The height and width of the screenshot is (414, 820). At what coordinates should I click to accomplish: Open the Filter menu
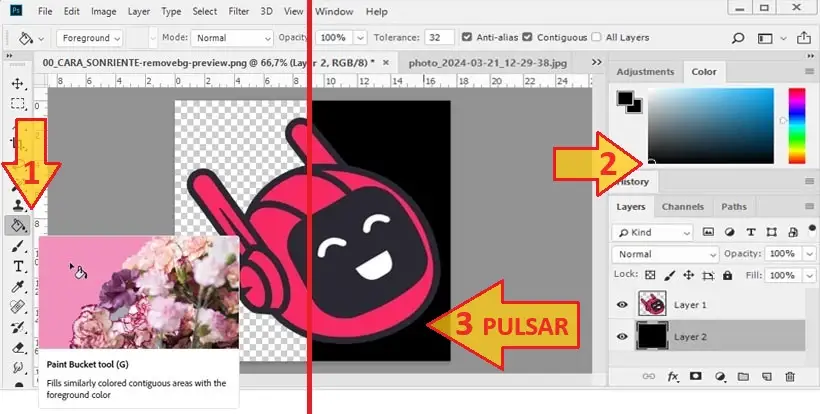tap(238, 11)
